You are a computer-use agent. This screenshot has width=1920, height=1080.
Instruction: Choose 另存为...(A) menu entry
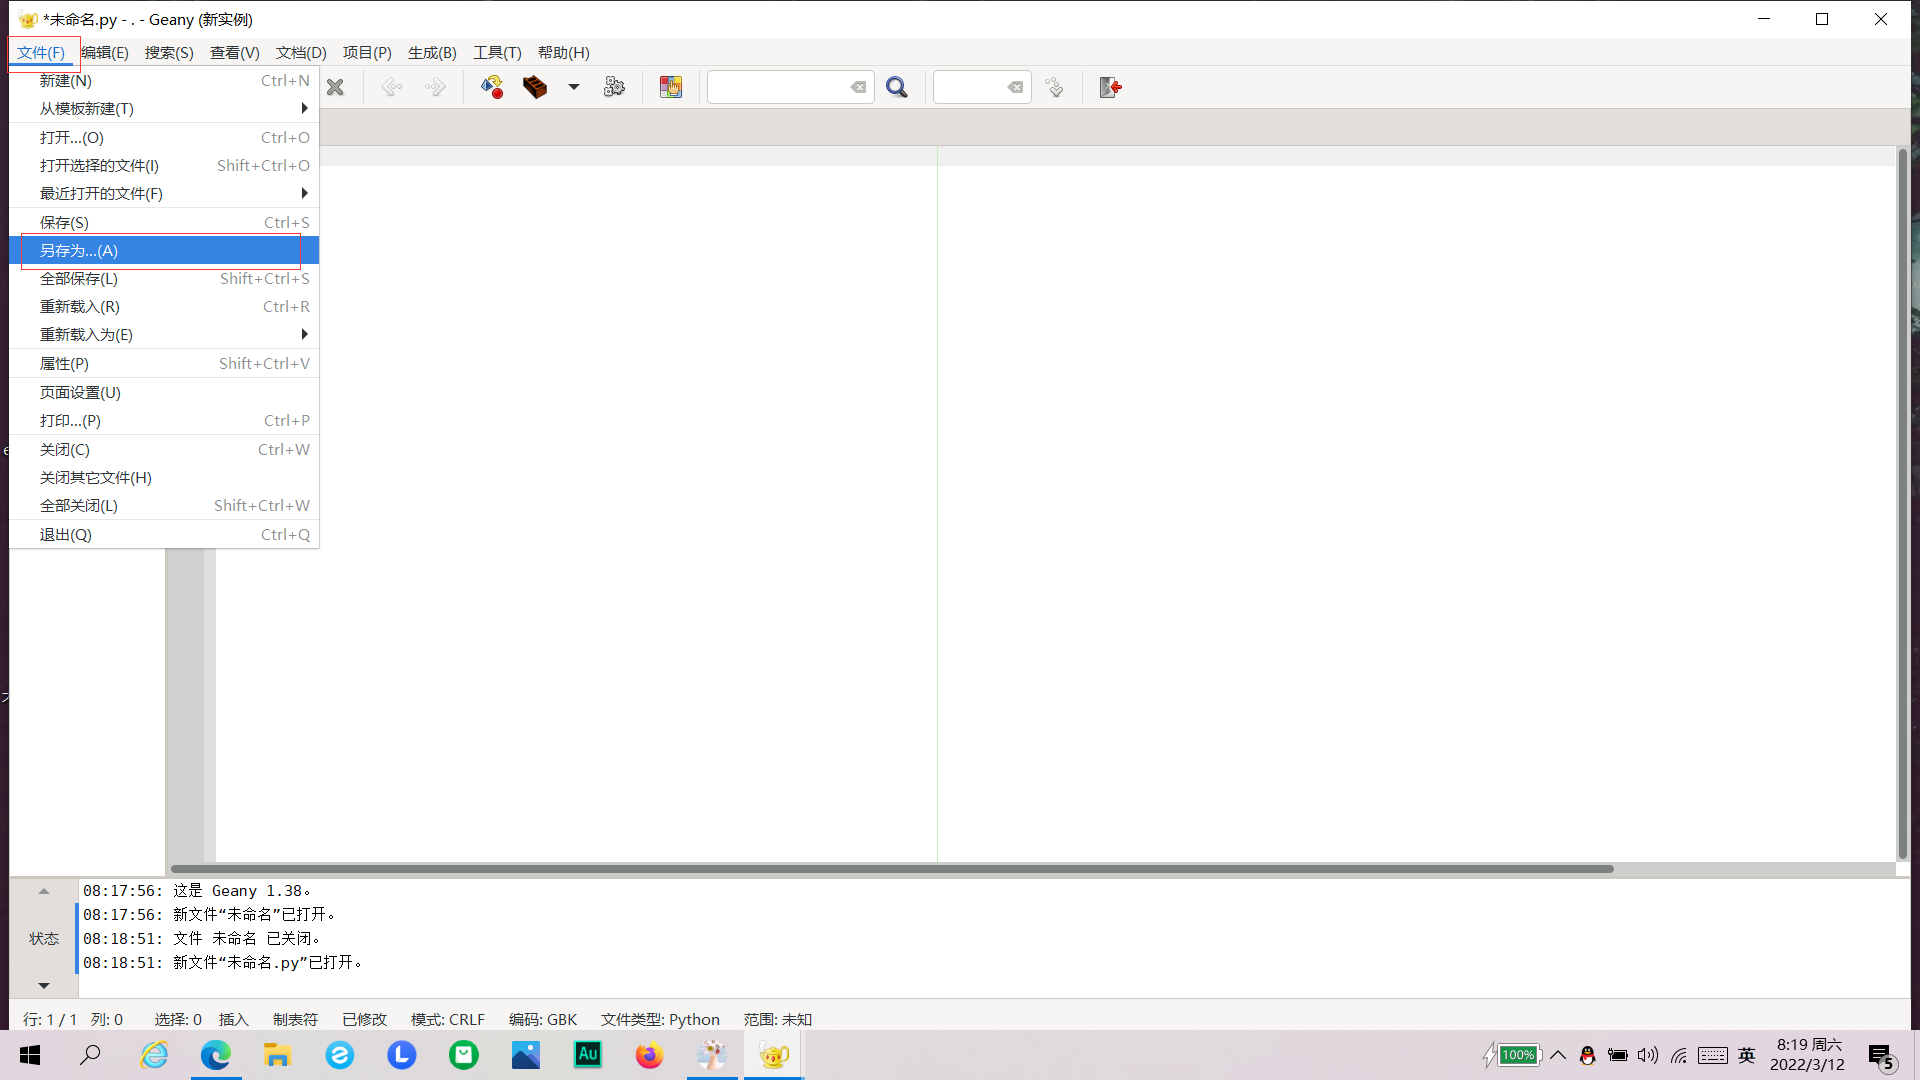164,250
